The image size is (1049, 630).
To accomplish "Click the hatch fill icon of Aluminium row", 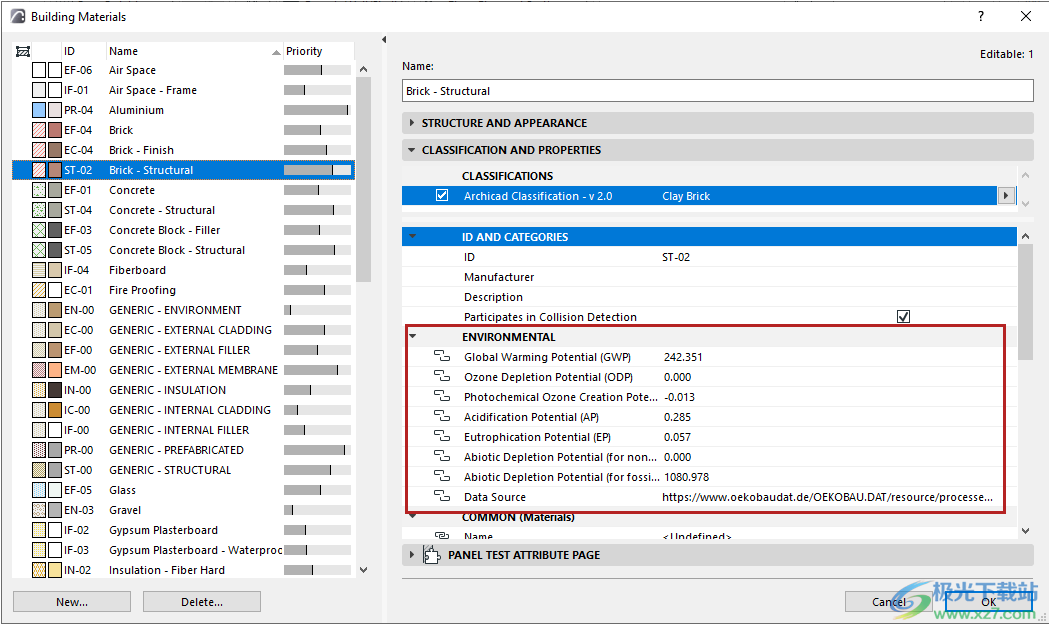I will coord(39,110).
